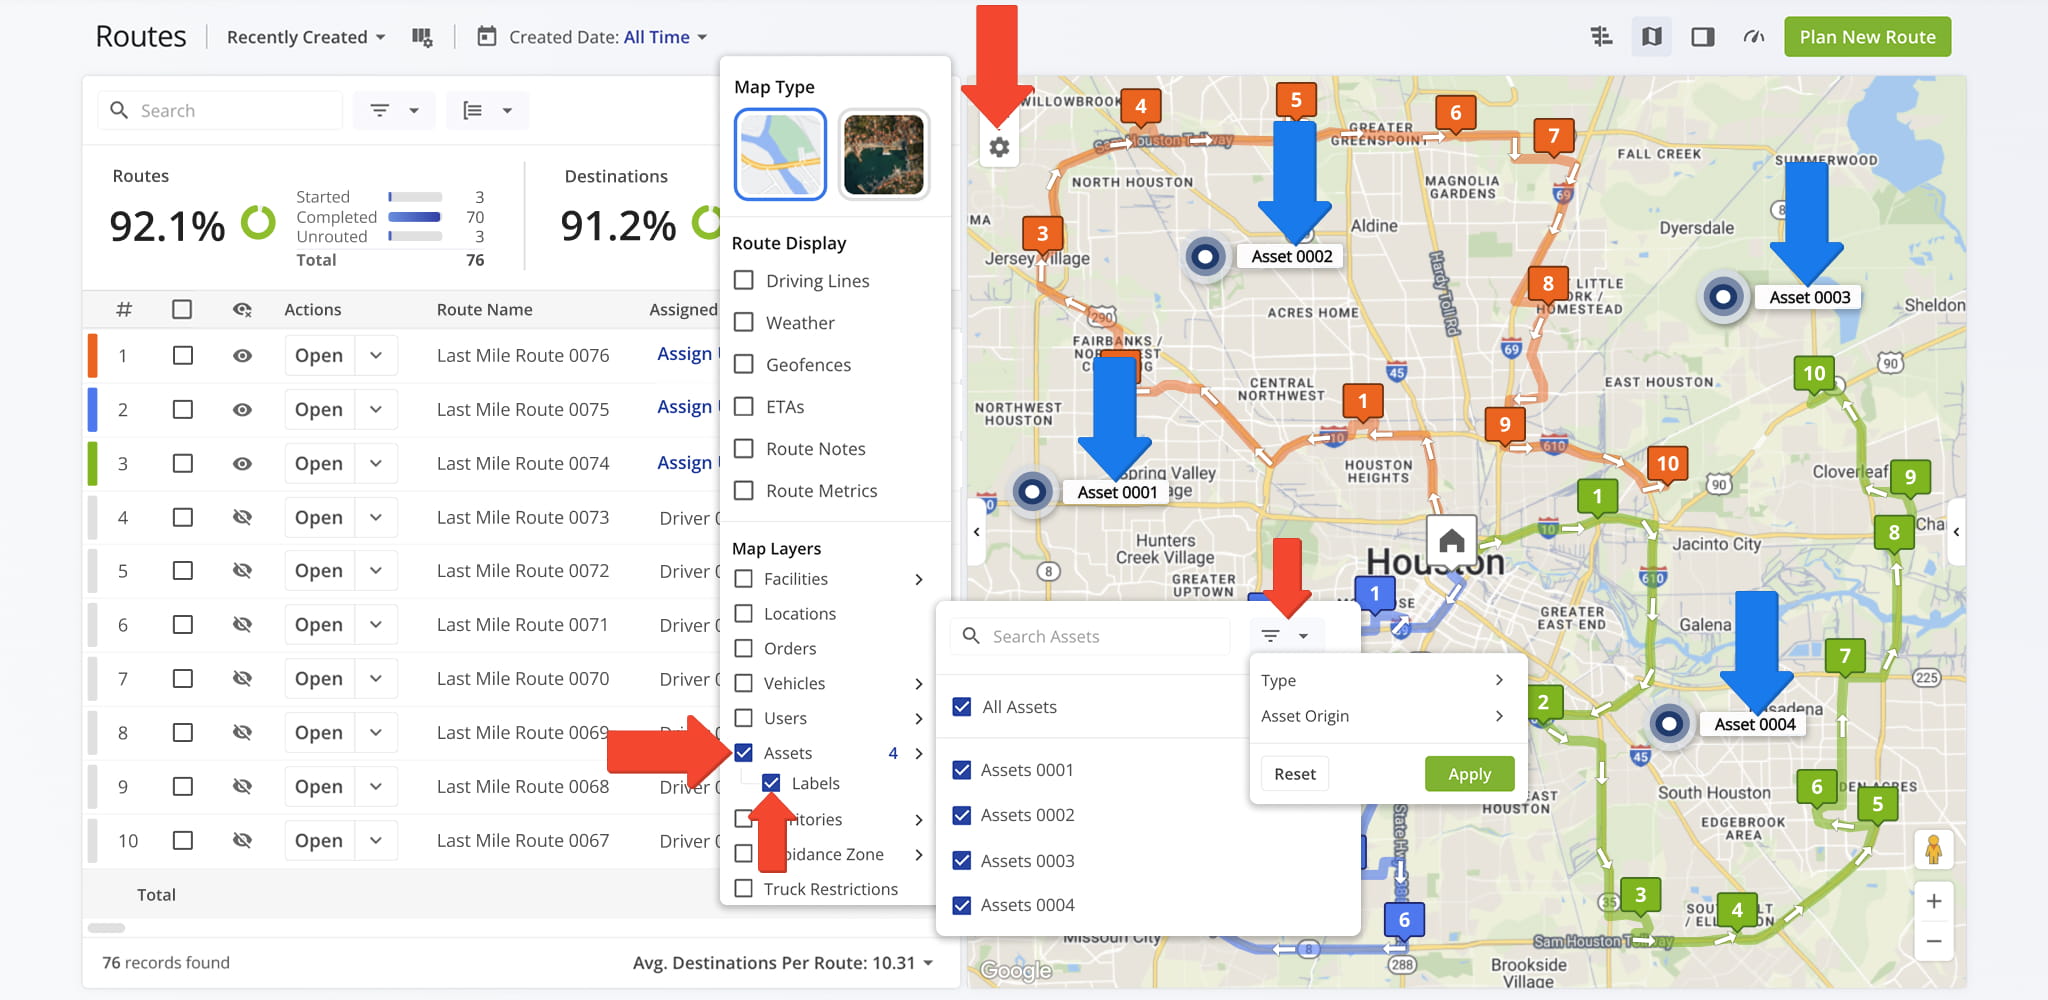Open Avg. Destinations Per Route dropdown
This screenshot has height=1000, width=2048.
(783, 963)
